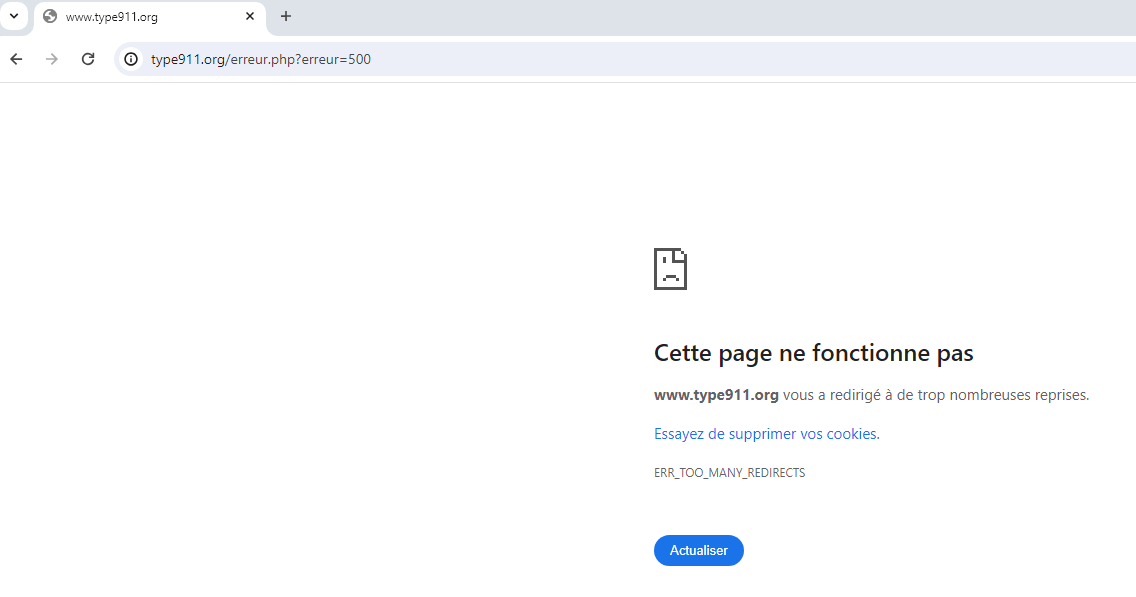This screenshot has height=597, width=1136.
Task: Click the type911.org domain in the URL
Action: [x=188, y=59]
